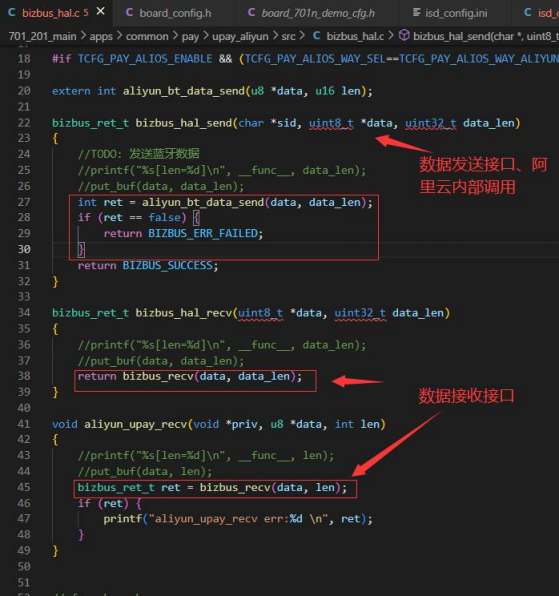Click breadcrumb segment common
The image size is (559, 596).
[x=147, y=36]
